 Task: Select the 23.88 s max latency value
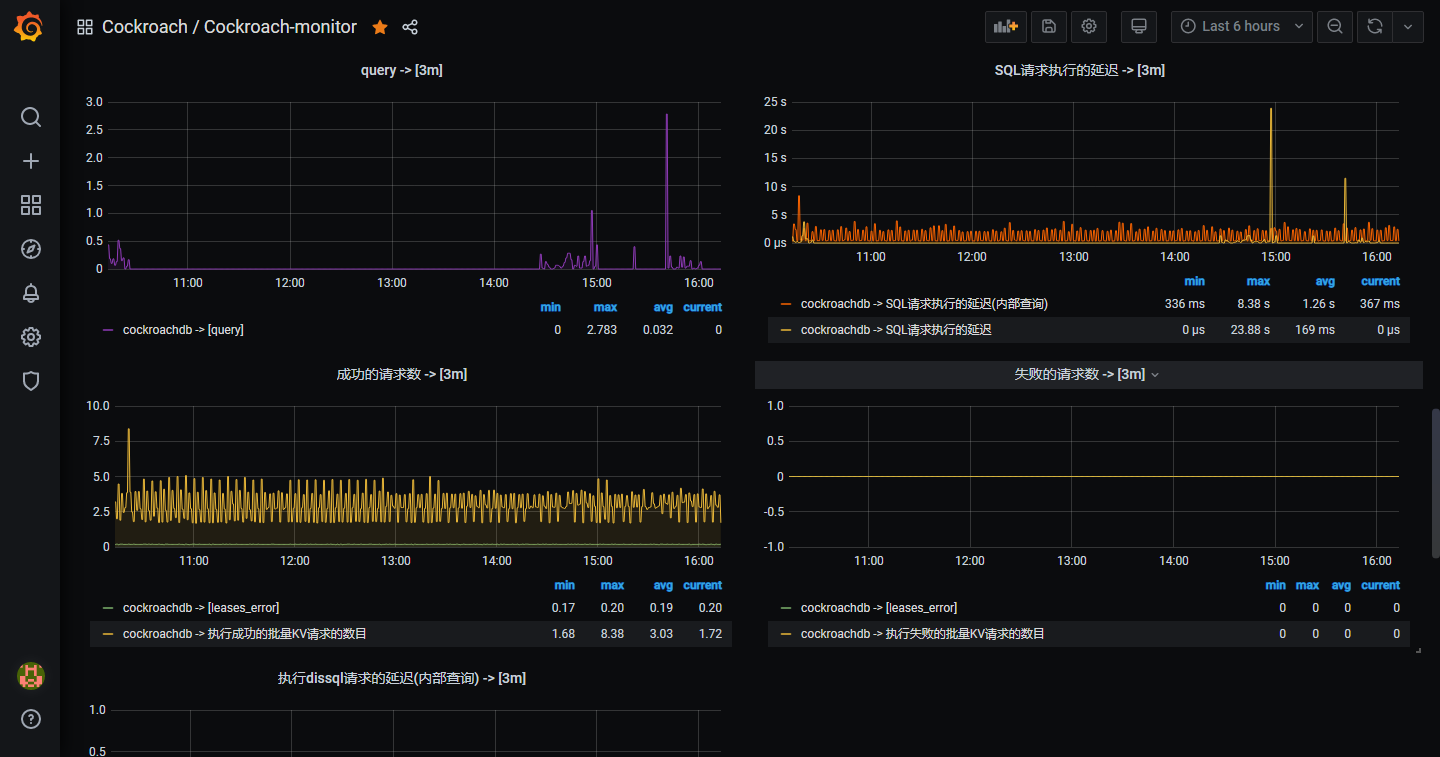[x=1250, y=330]
